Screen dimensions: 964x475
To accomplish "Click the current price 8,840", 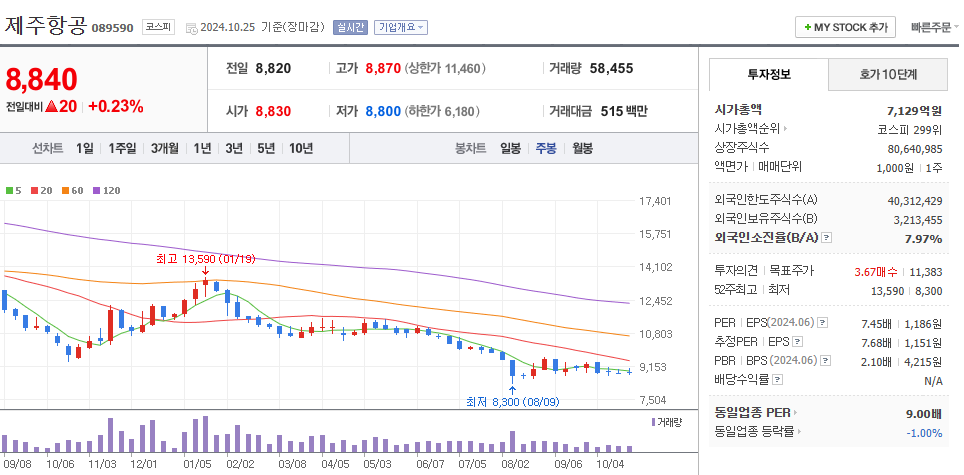I will coord(42,79).
